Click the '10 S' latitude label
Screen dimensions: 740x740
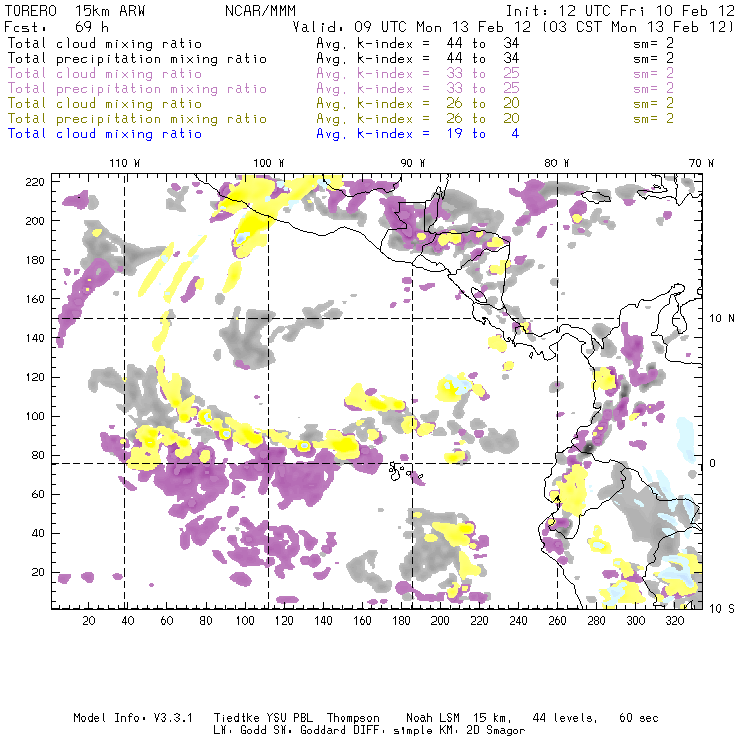(x=722, y=608)
